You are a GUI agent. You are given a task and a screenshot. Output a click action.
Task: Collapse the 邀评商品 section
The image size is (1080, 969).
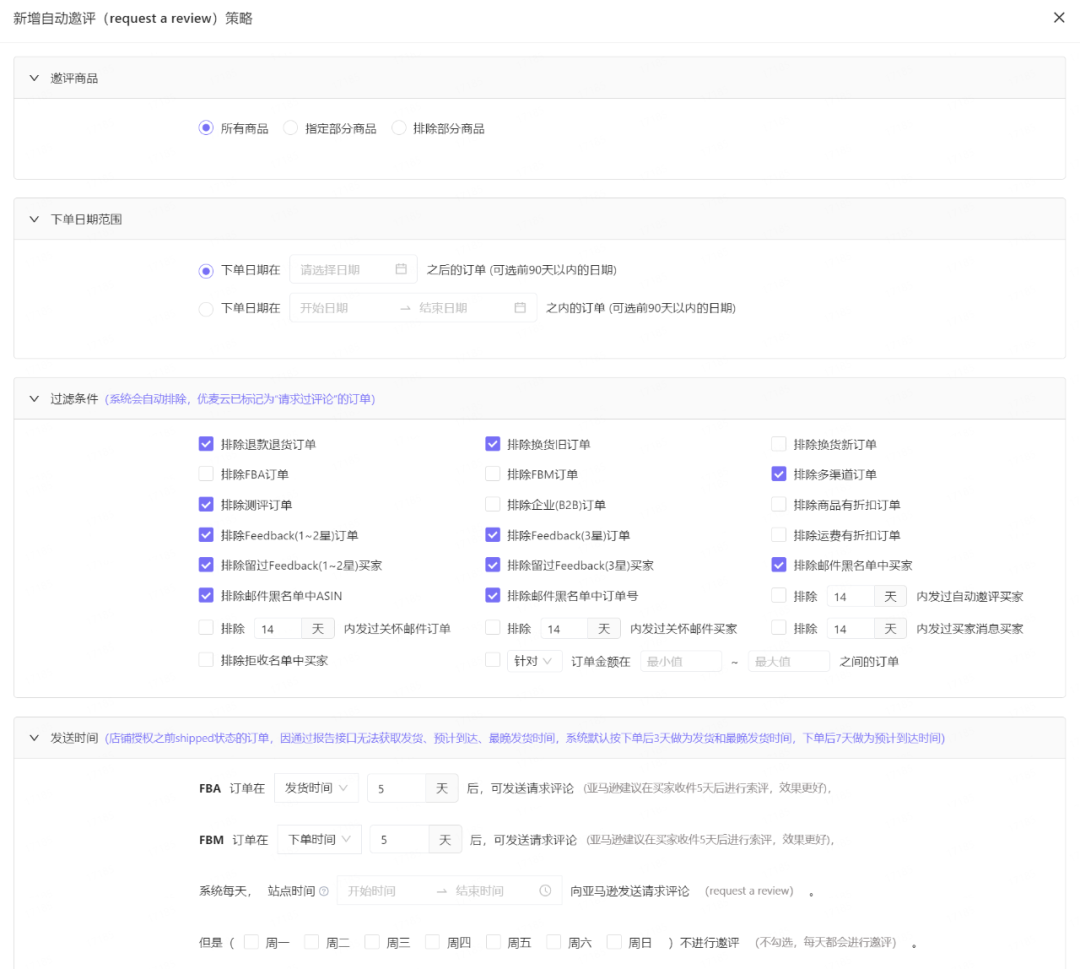(34, 78)
